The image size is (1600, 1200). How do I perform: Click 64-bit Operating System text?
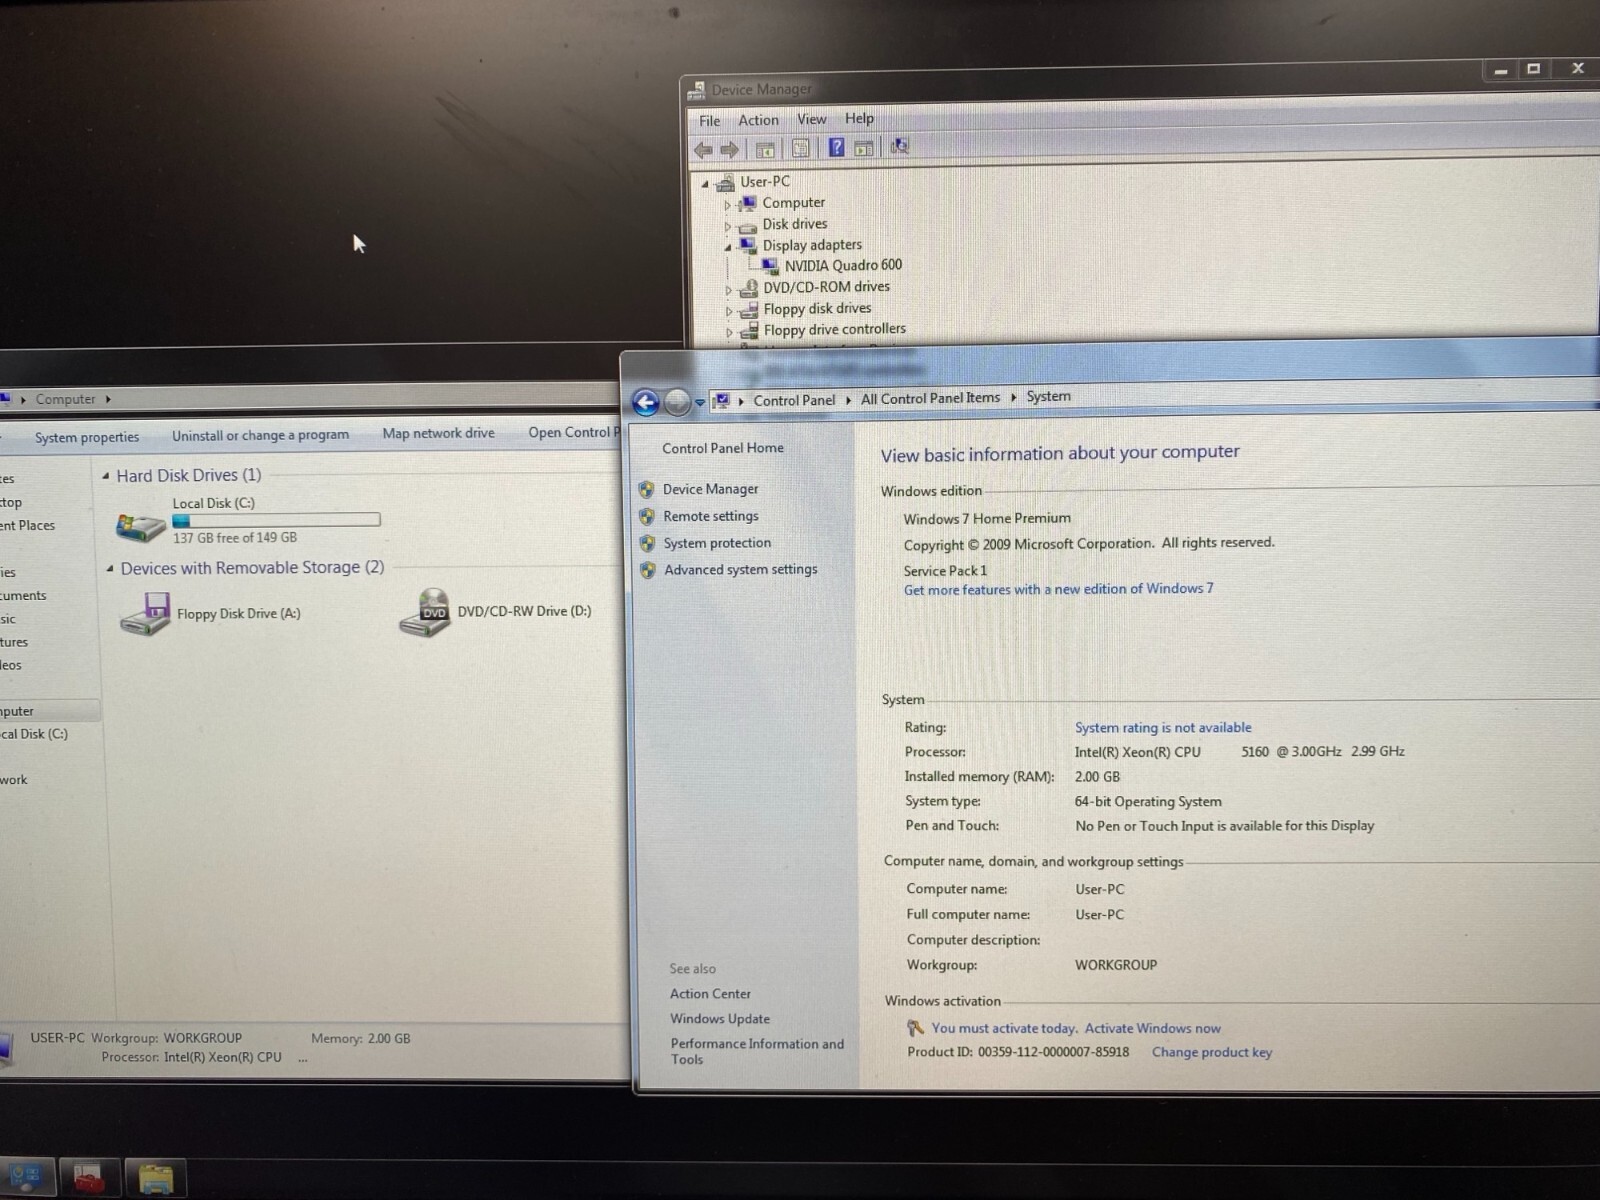[x=1148, y=802]
